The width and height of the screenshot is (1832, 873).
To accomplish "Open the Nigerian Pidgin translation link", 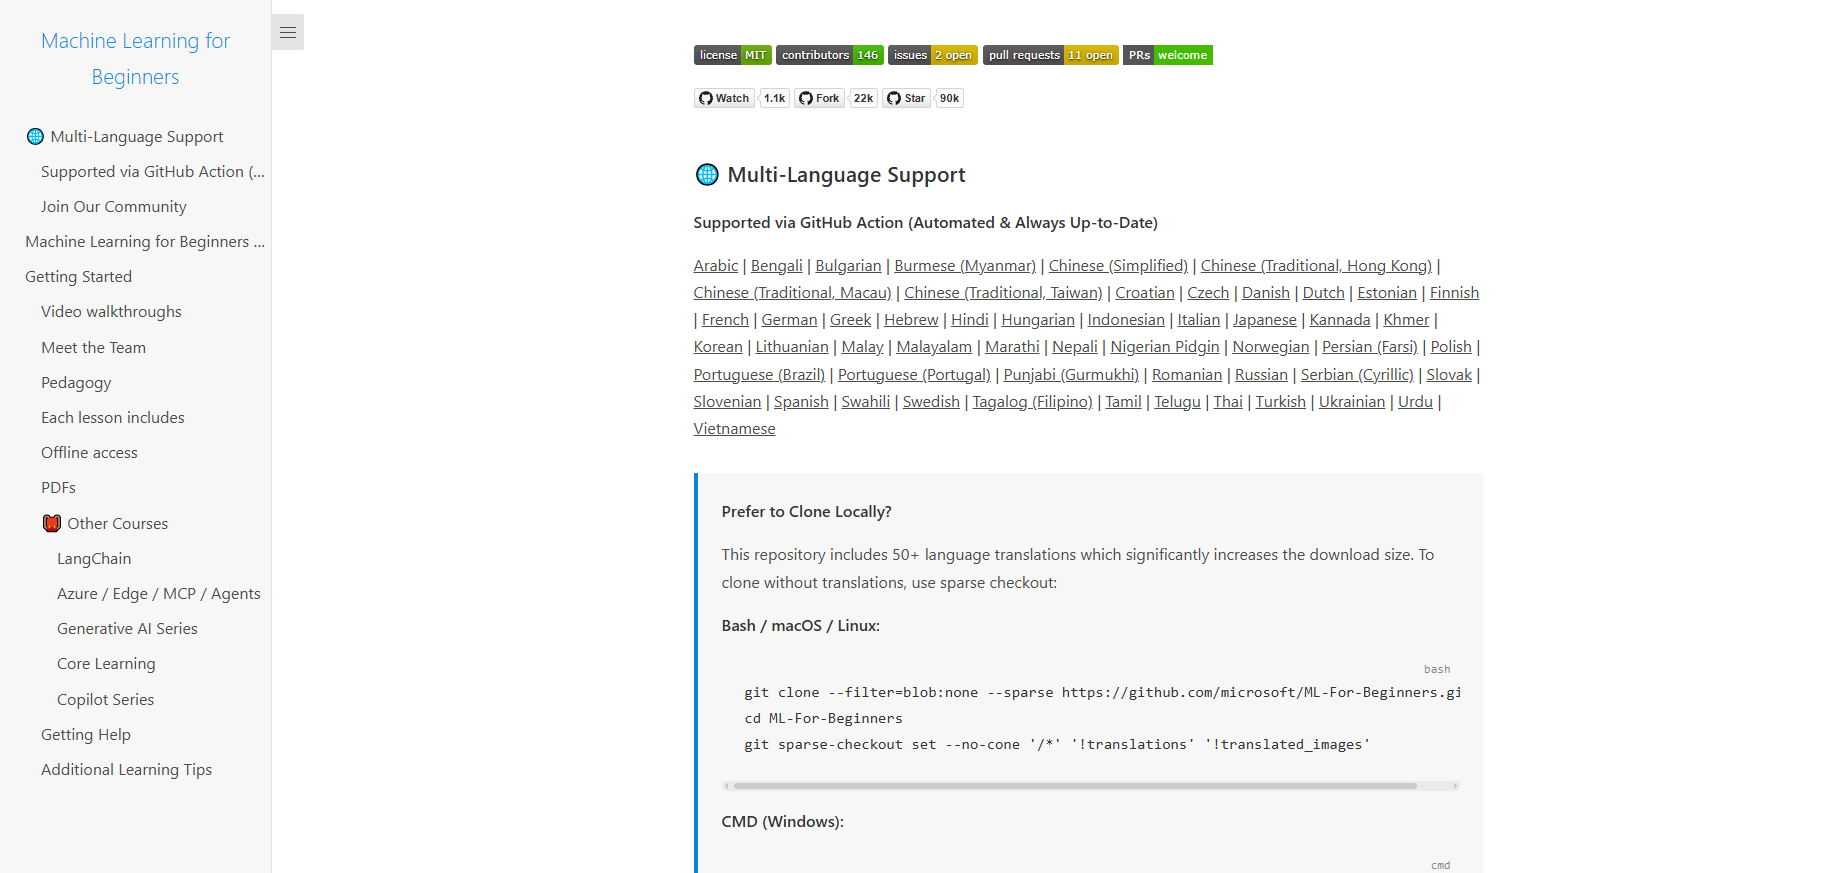I will click(x=1165, y=347).
